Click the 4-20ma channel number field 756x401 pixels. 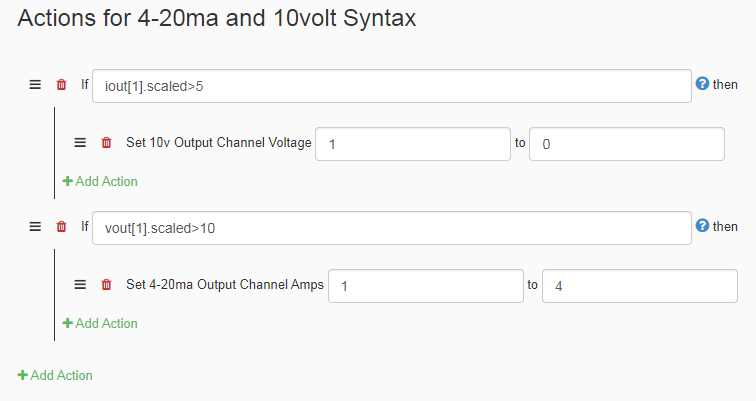click(x=426, y=286)
